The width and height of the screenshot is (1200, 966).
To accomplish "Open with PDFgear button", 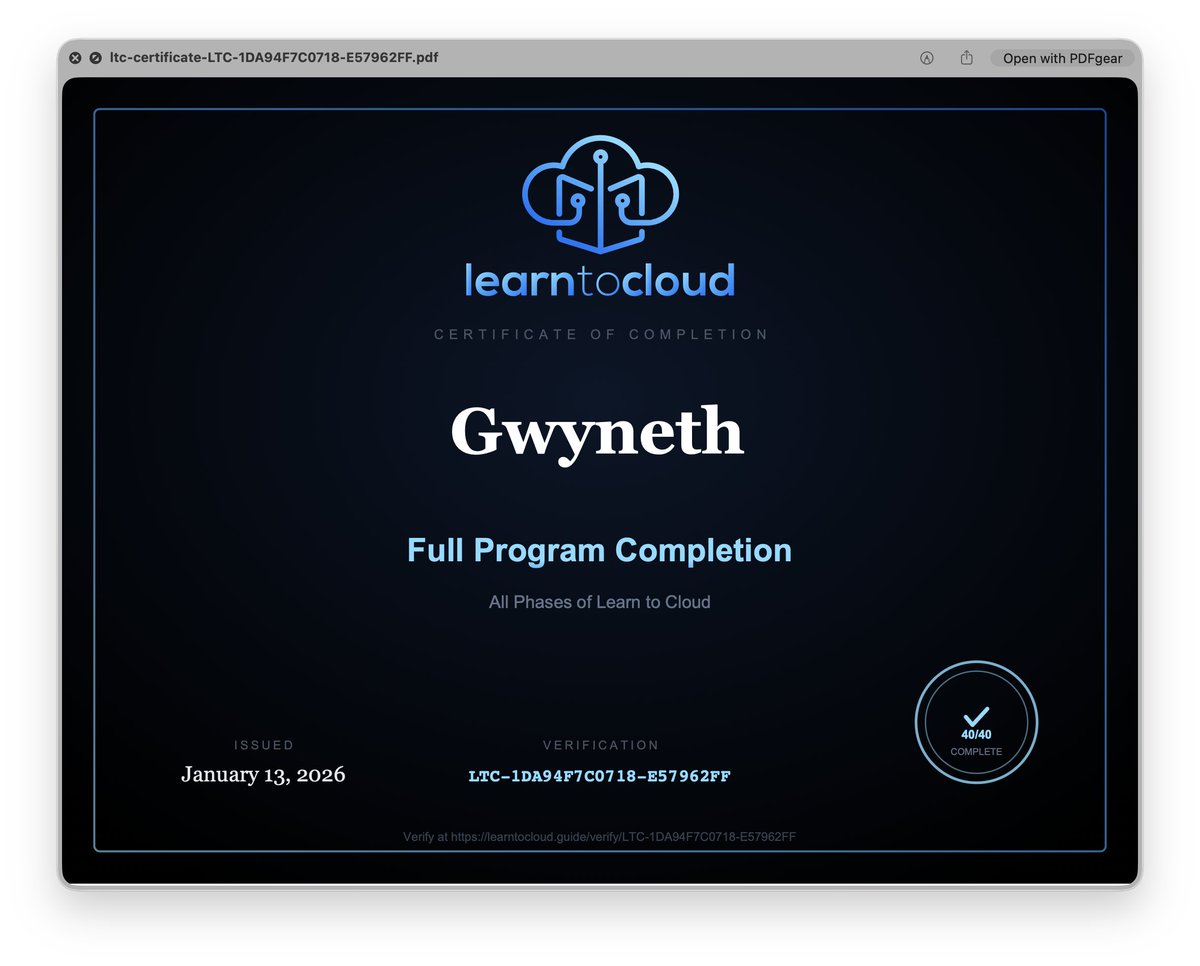I will click(1062, 58).
